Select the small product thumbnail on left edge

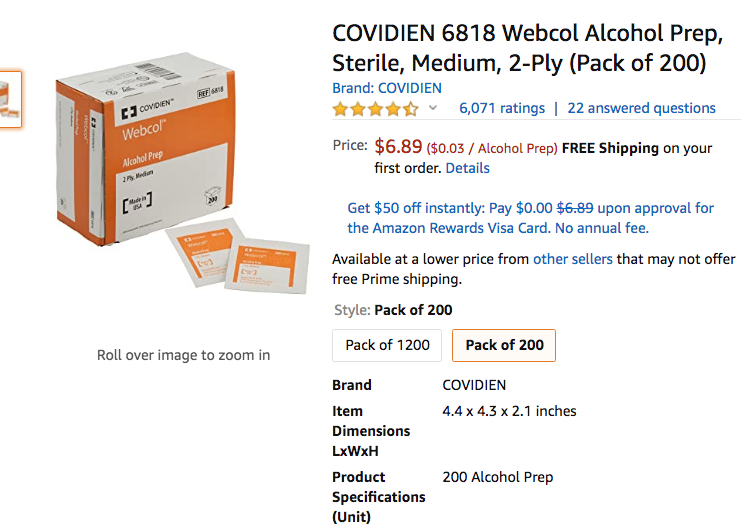tap(9, 98)
